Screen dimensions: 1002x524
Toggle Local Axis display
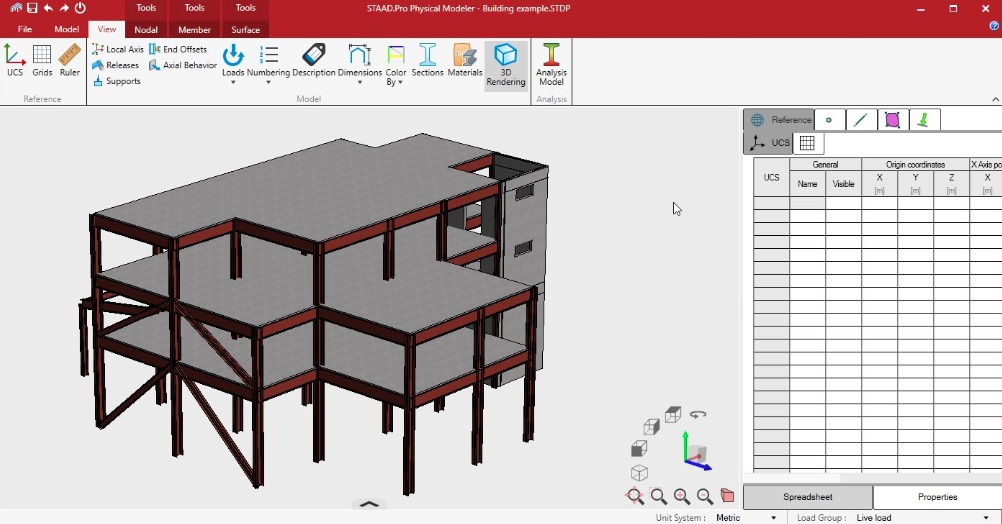118,49
